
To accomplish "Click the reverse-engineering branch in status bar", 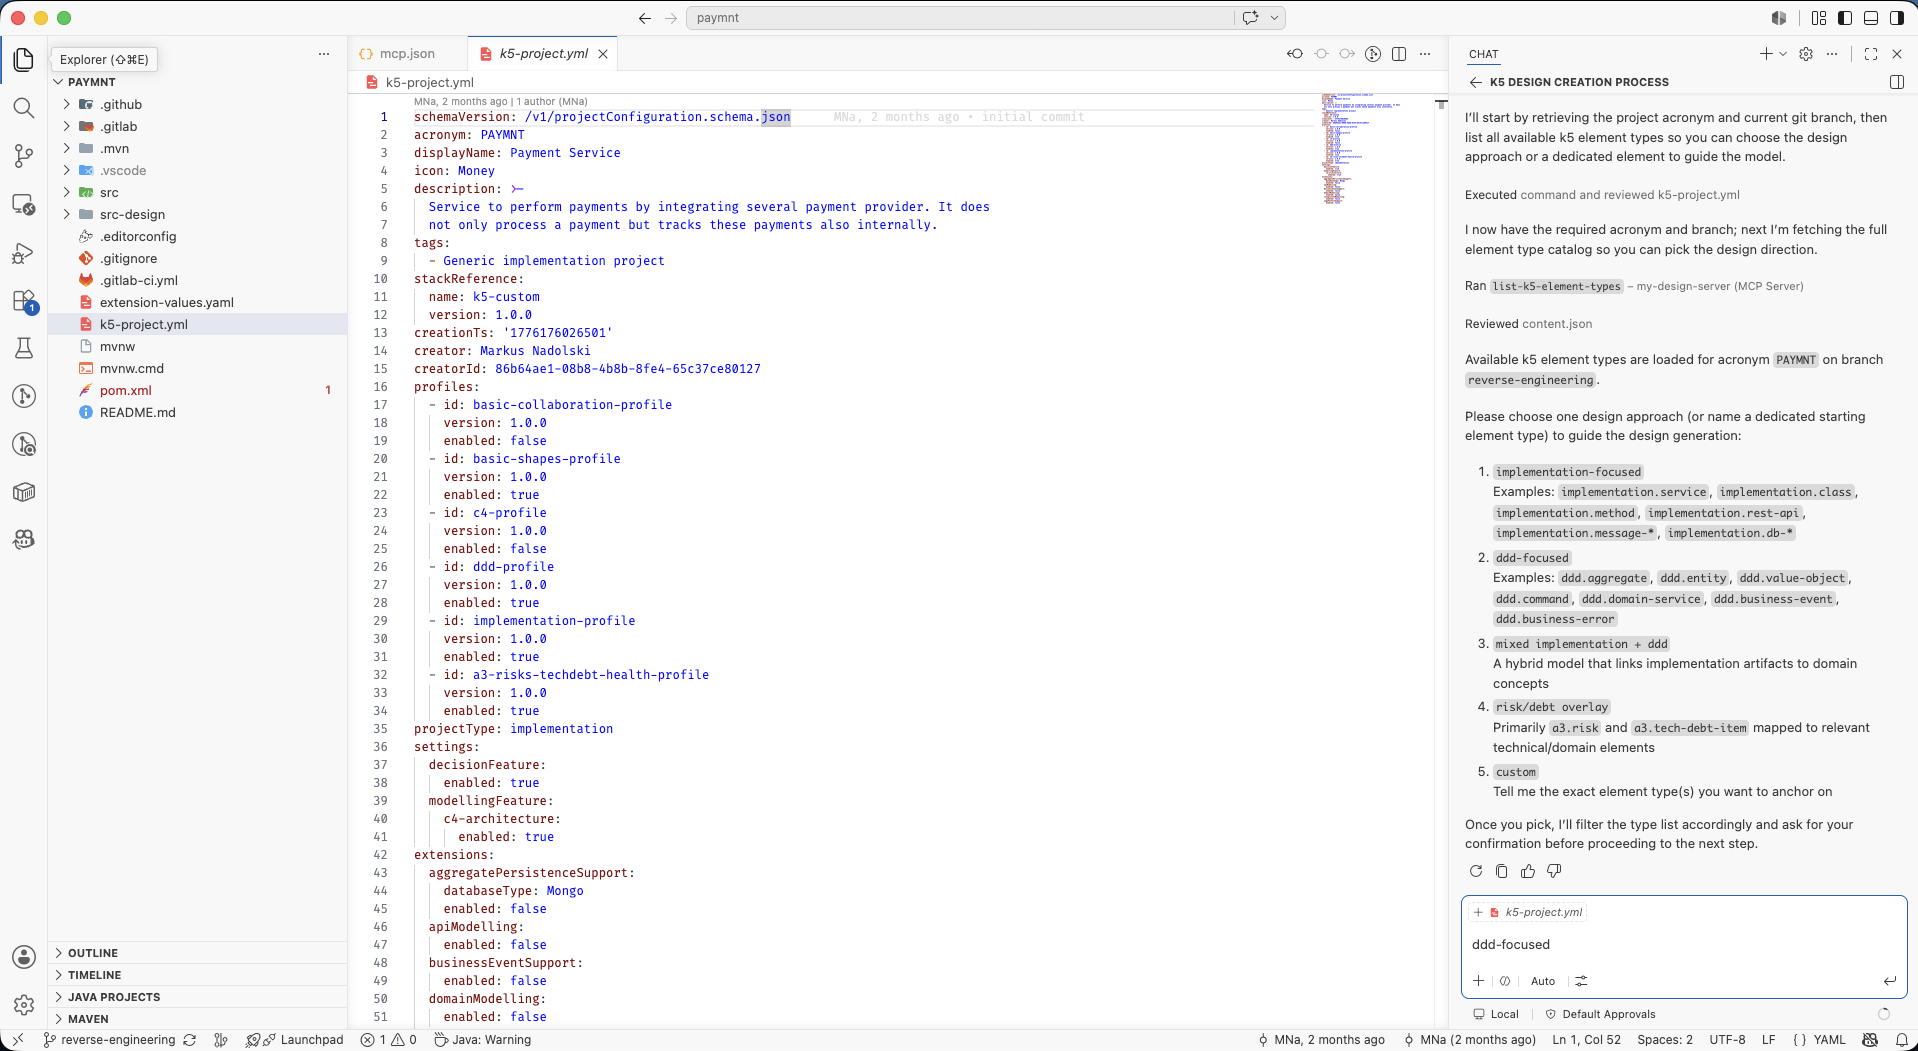I will tap(118, 1040).
